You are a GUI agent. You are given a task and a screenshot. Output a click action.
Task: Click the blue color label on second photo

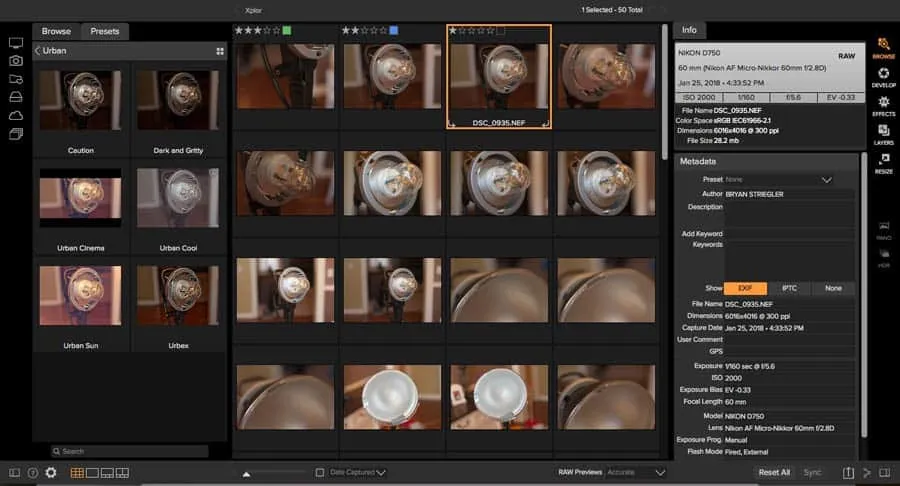(x=394, y=30)
